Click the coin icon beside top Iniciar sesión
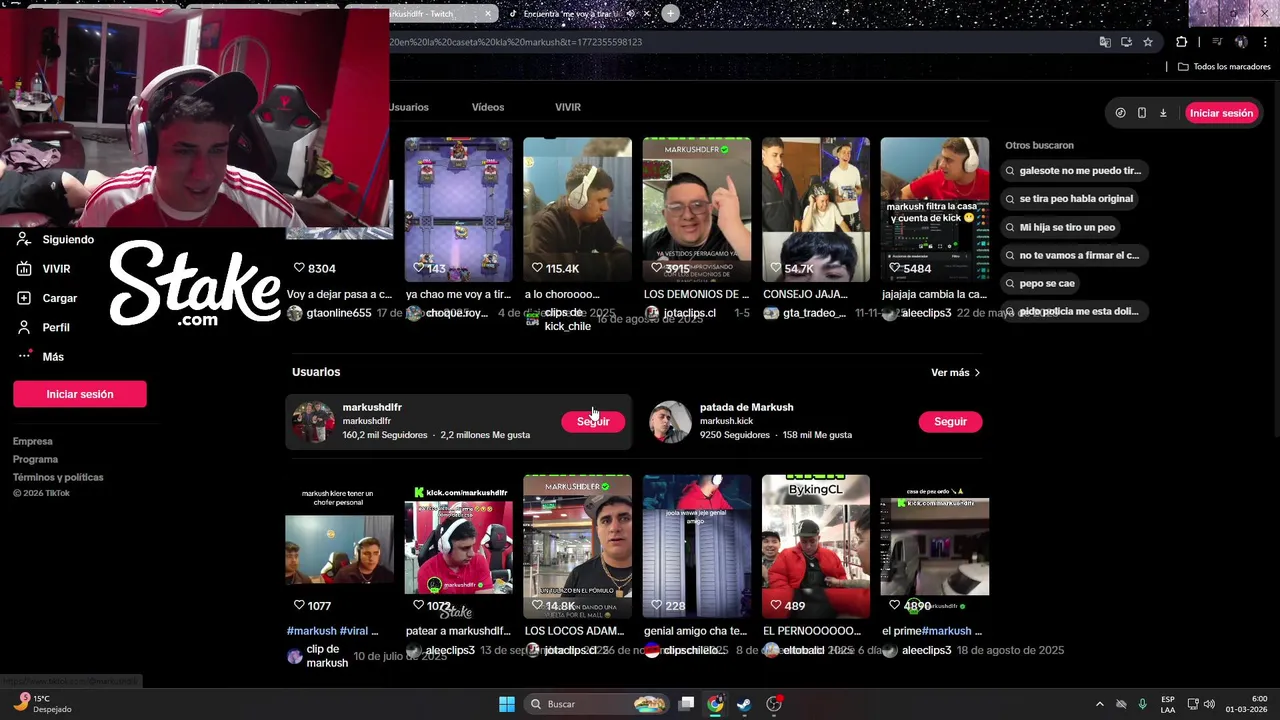This screenshot has width=1280, height=720. [1120, 113]
